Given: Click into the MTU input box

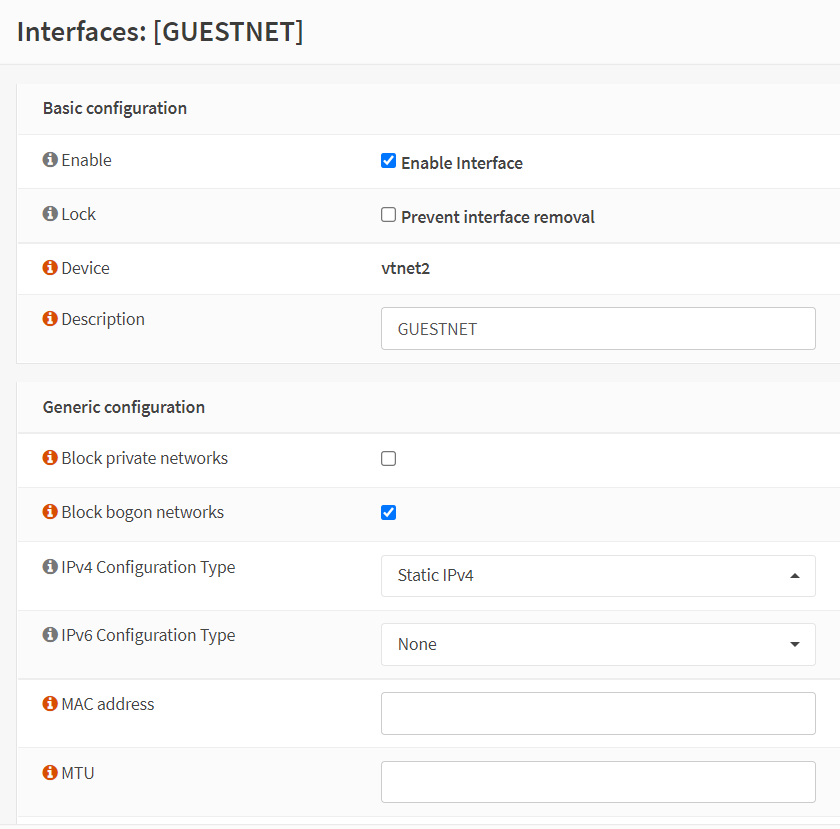Looking at the screenshot, I should [597, 781].
